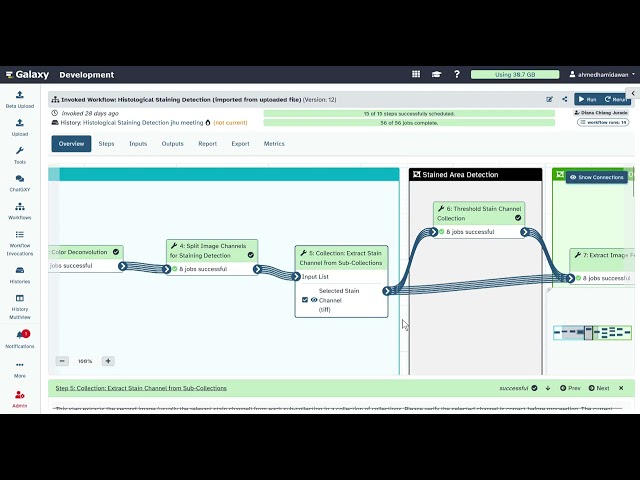Click the Stained Area Detection frame header
The image size is (640, 480).
pyautogui.click(x=476, y=175)
